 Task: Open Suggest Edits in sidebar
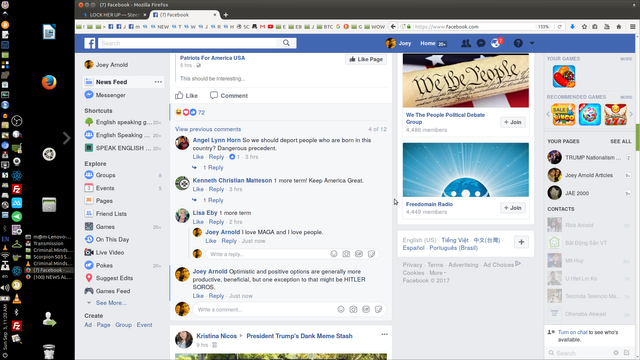[x=114, y=278]
